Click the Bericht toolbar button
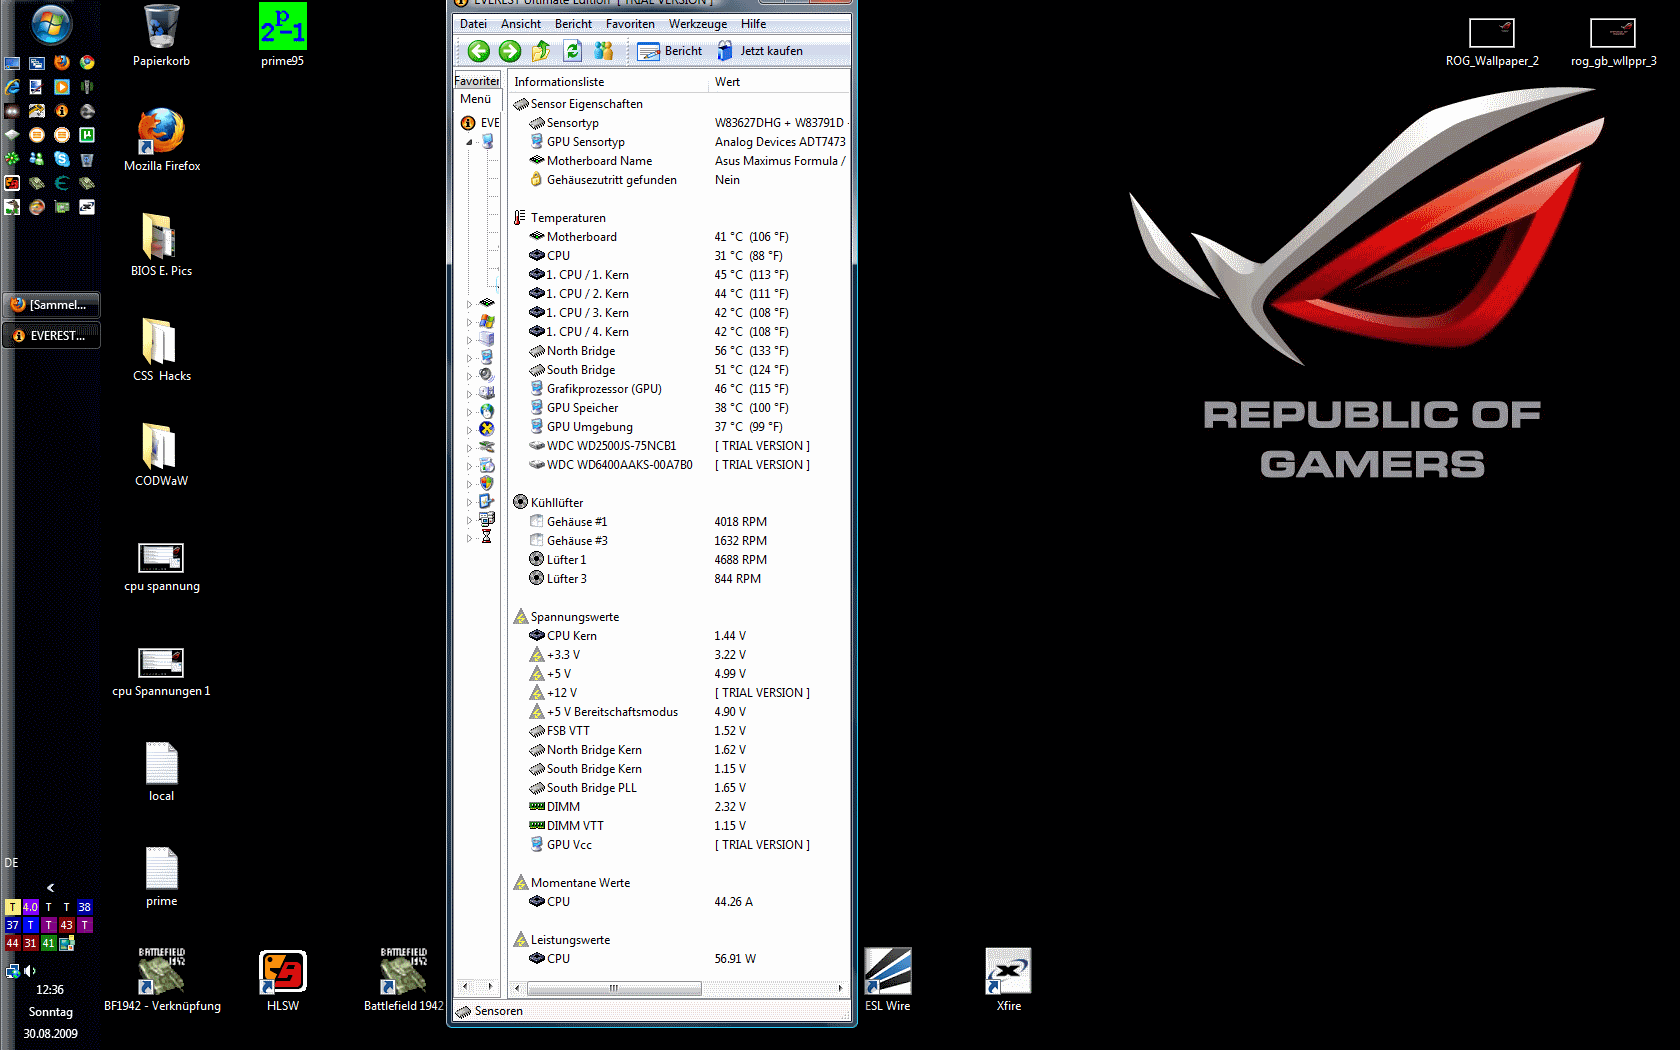Viewport: 1680px width, 1050px height. click(x=670, y=51)
